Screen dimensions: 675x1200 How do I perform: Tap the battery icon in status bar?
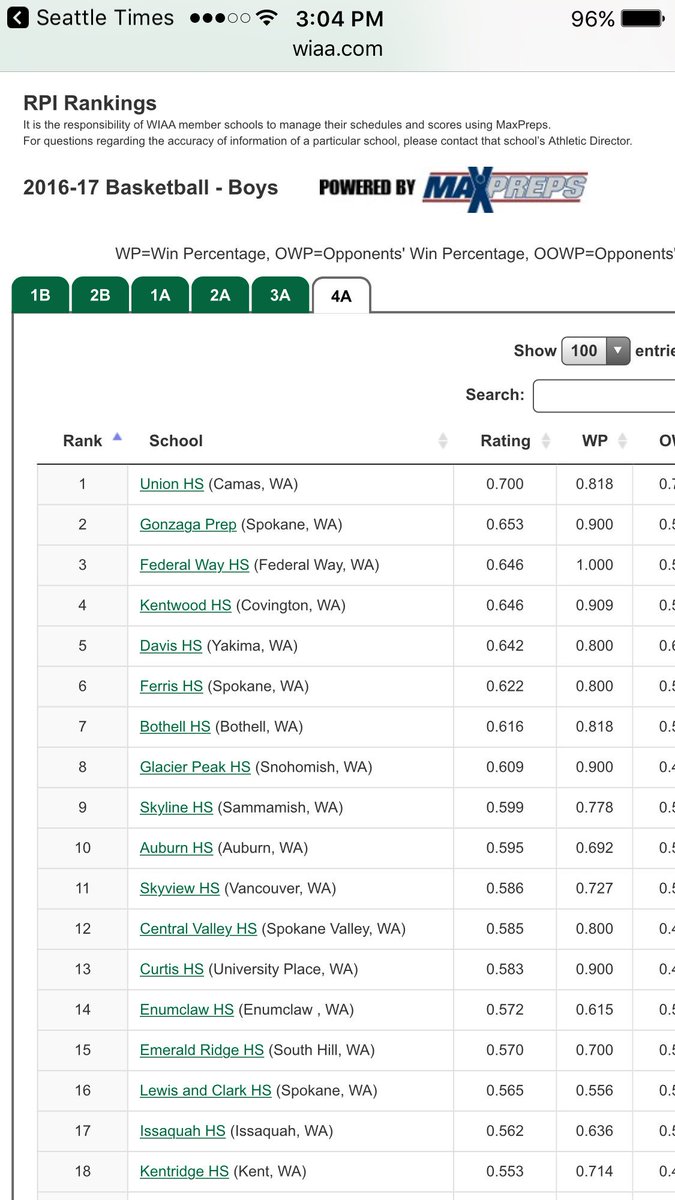click(641, 18)
